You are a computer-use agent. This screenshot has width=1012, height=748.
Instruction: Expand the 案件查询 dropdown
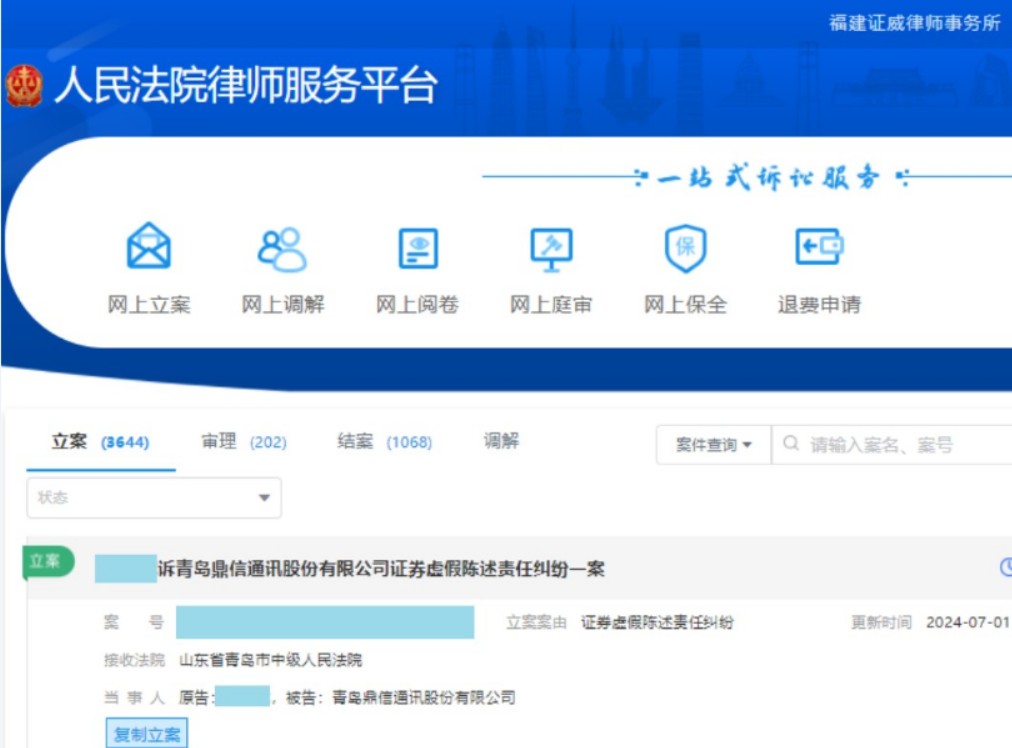point(713,445)
